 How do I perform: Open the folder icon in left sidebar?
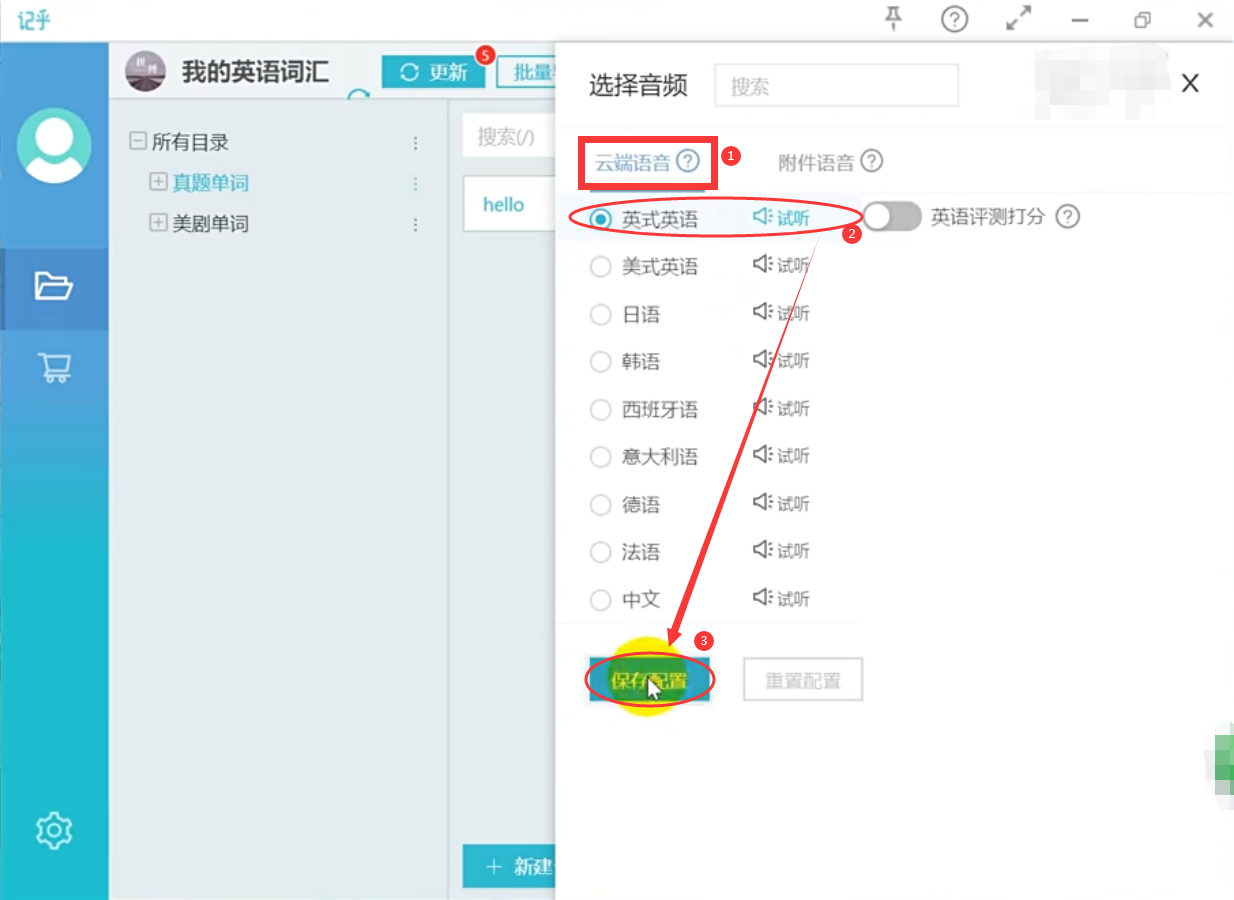(x=54, y=287)
